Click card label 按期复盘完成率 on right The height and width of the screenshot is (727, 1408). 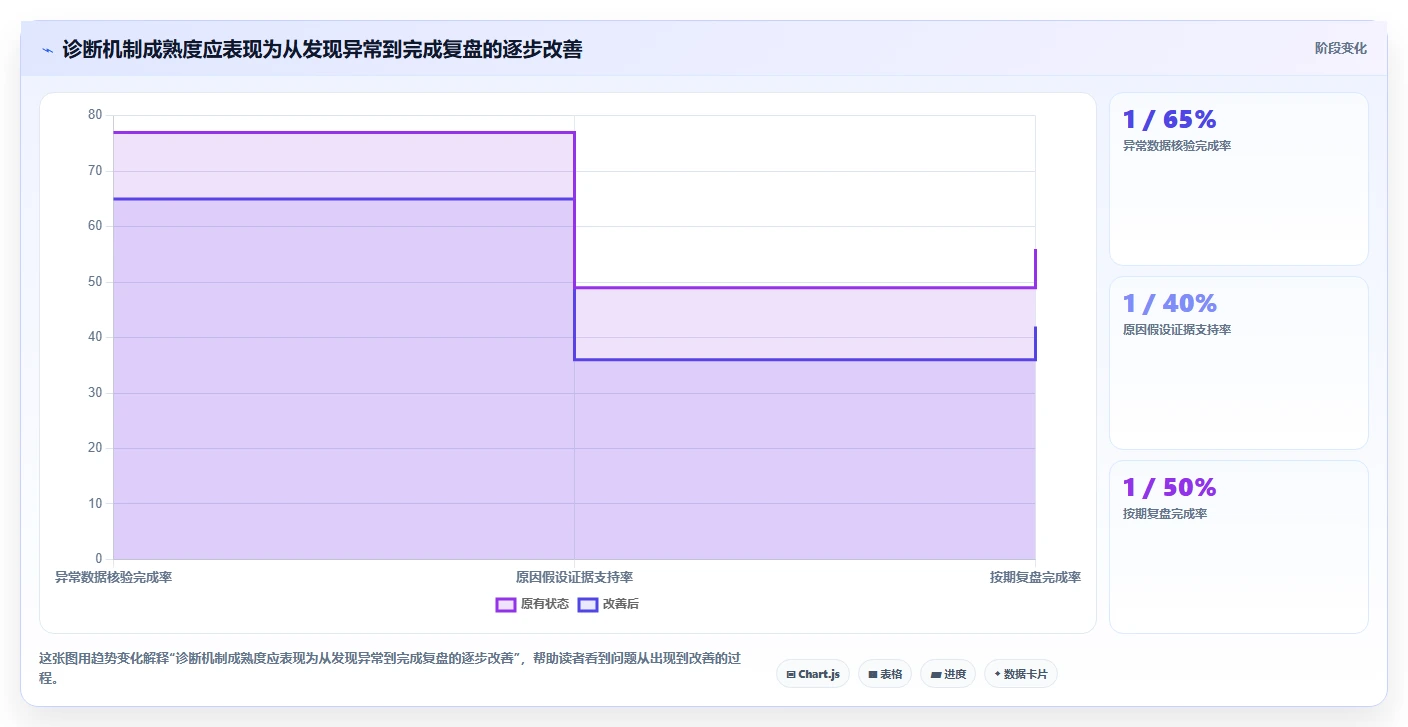[x=1165, y=514]
